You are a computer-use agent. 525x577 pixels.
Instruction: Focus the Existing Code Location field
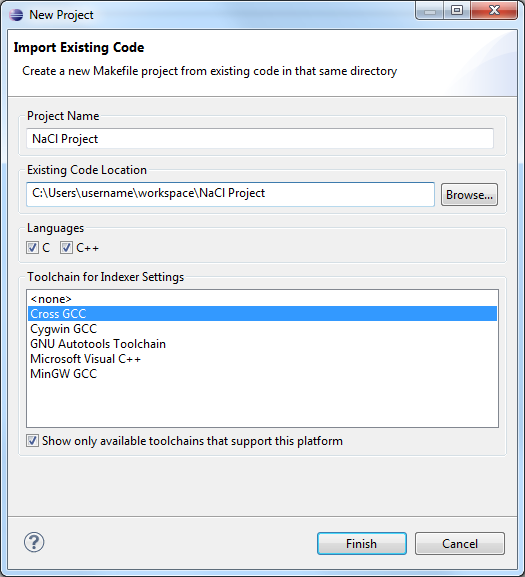pyautogui.click(x=230, y=194)
